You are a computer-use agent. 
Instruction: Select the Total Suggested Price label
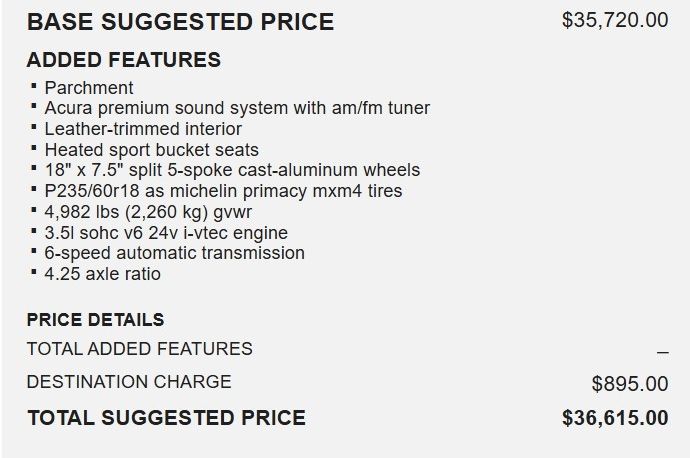click(x=166, y=418)
